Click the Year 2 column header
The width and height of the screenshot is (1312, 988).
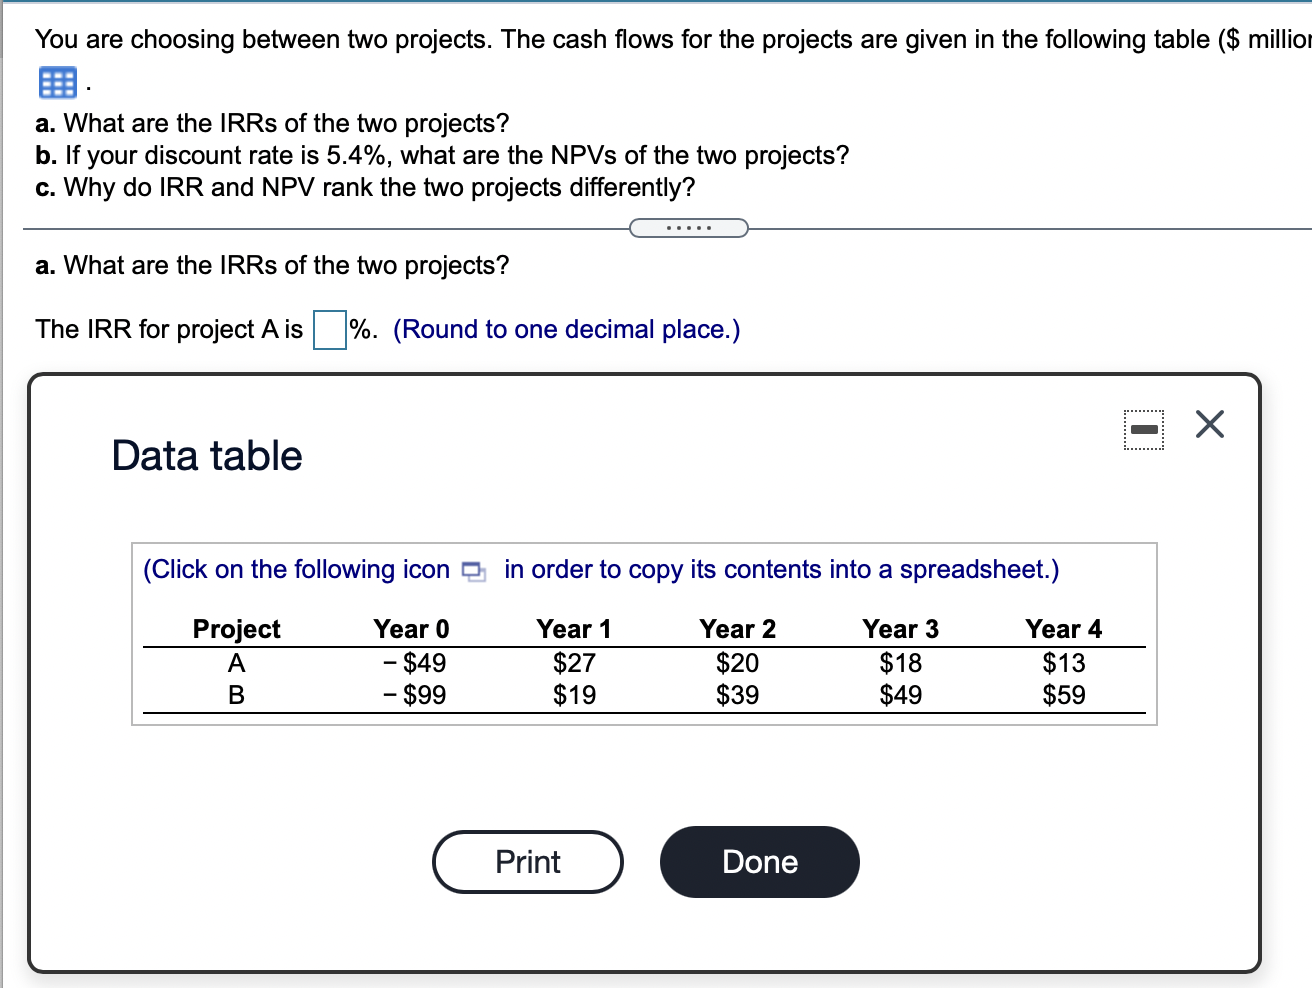[737, 629]
